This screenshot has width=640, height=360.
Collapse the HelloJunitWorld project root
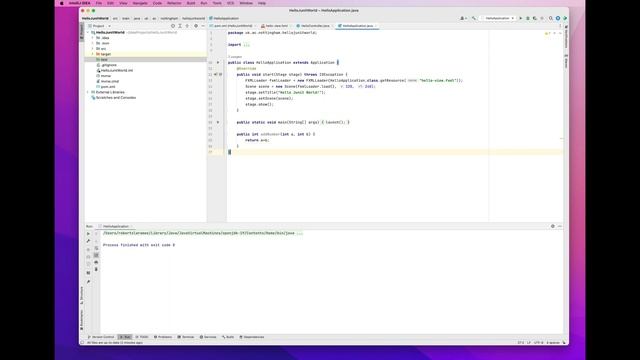pyautogui.click(x=88, y=32)
